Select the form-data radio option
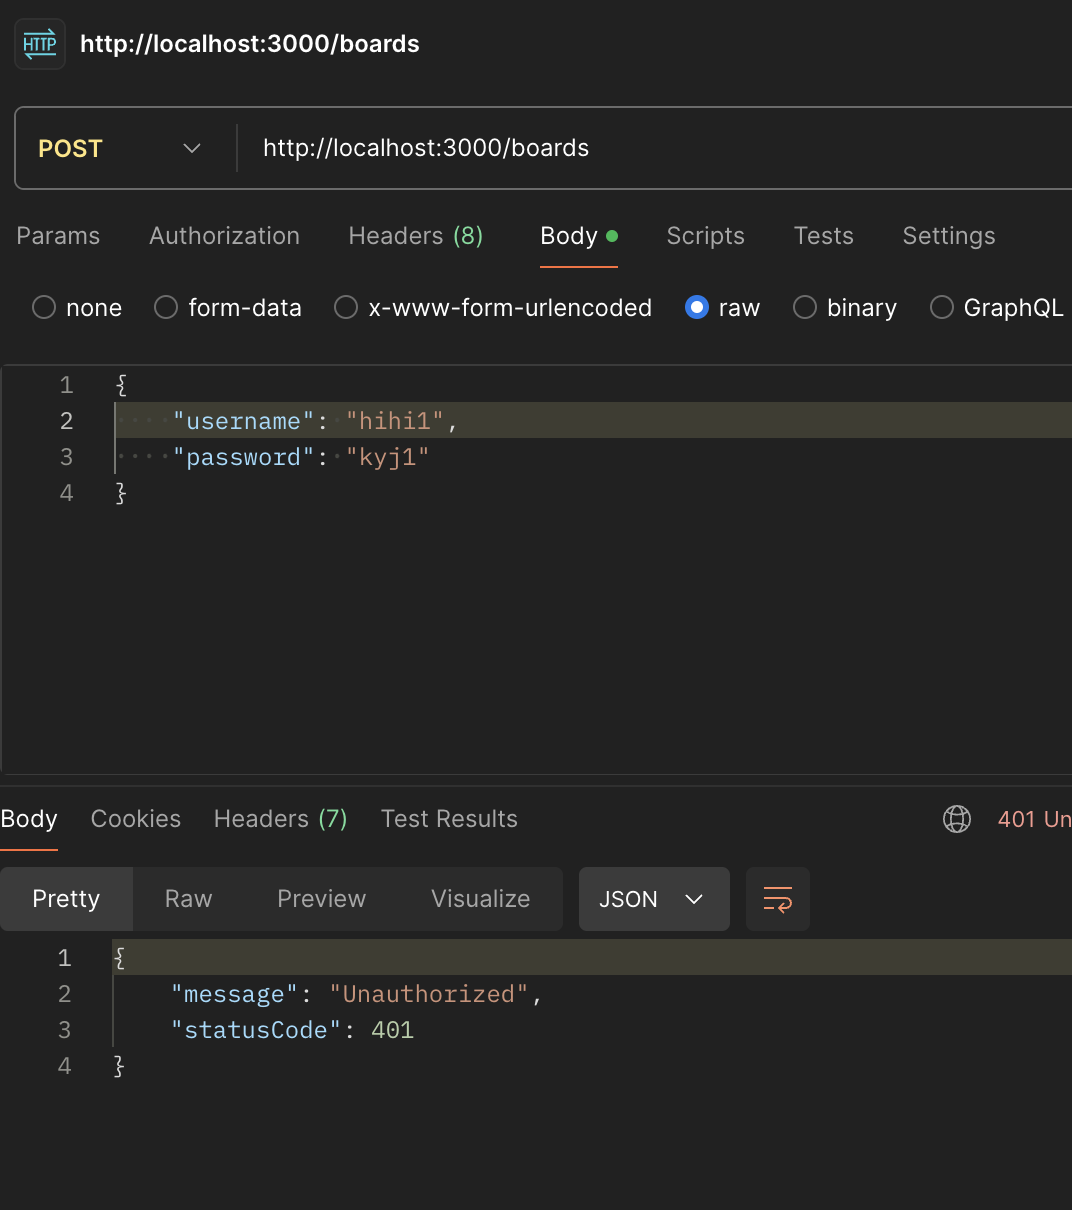This screenshot has height=1210, width=1072. click(x=166, y=307)
